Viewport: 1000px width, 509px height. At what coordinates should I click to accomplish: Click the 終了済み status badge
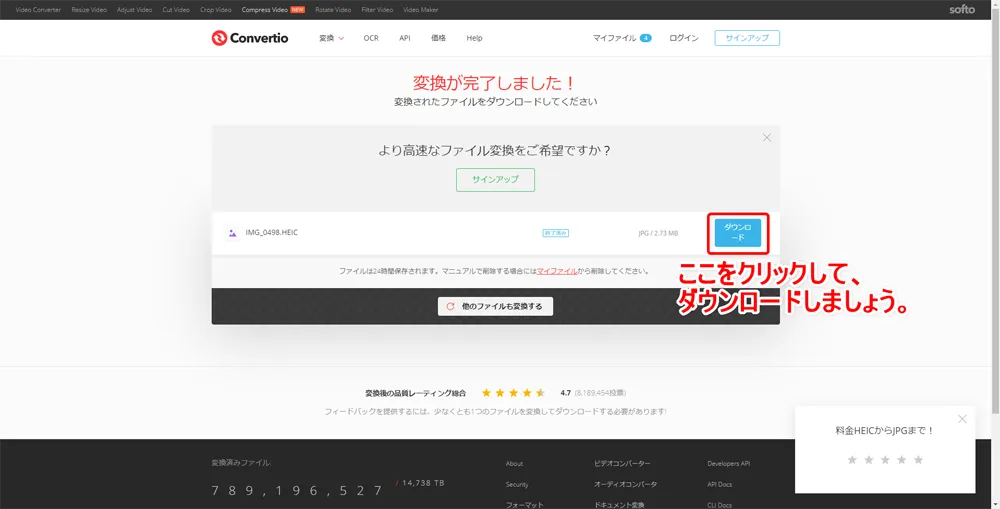(555, 233)
